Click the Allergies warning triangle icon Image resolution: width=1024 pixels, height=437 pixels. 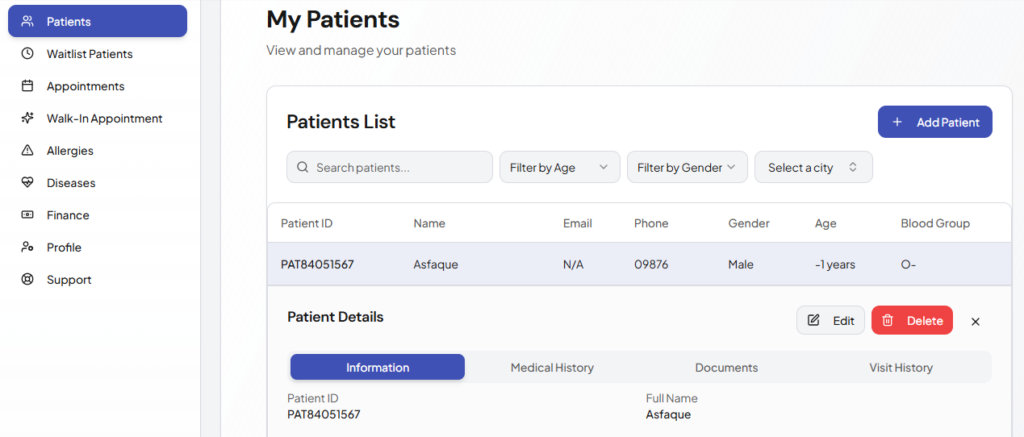[x=27, y=151]
